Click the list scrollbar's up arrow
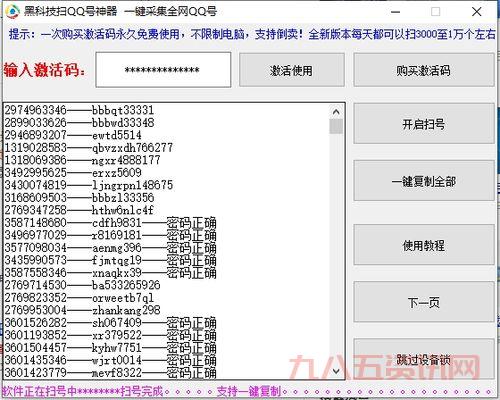500x400 pixels. coord(336,112)
